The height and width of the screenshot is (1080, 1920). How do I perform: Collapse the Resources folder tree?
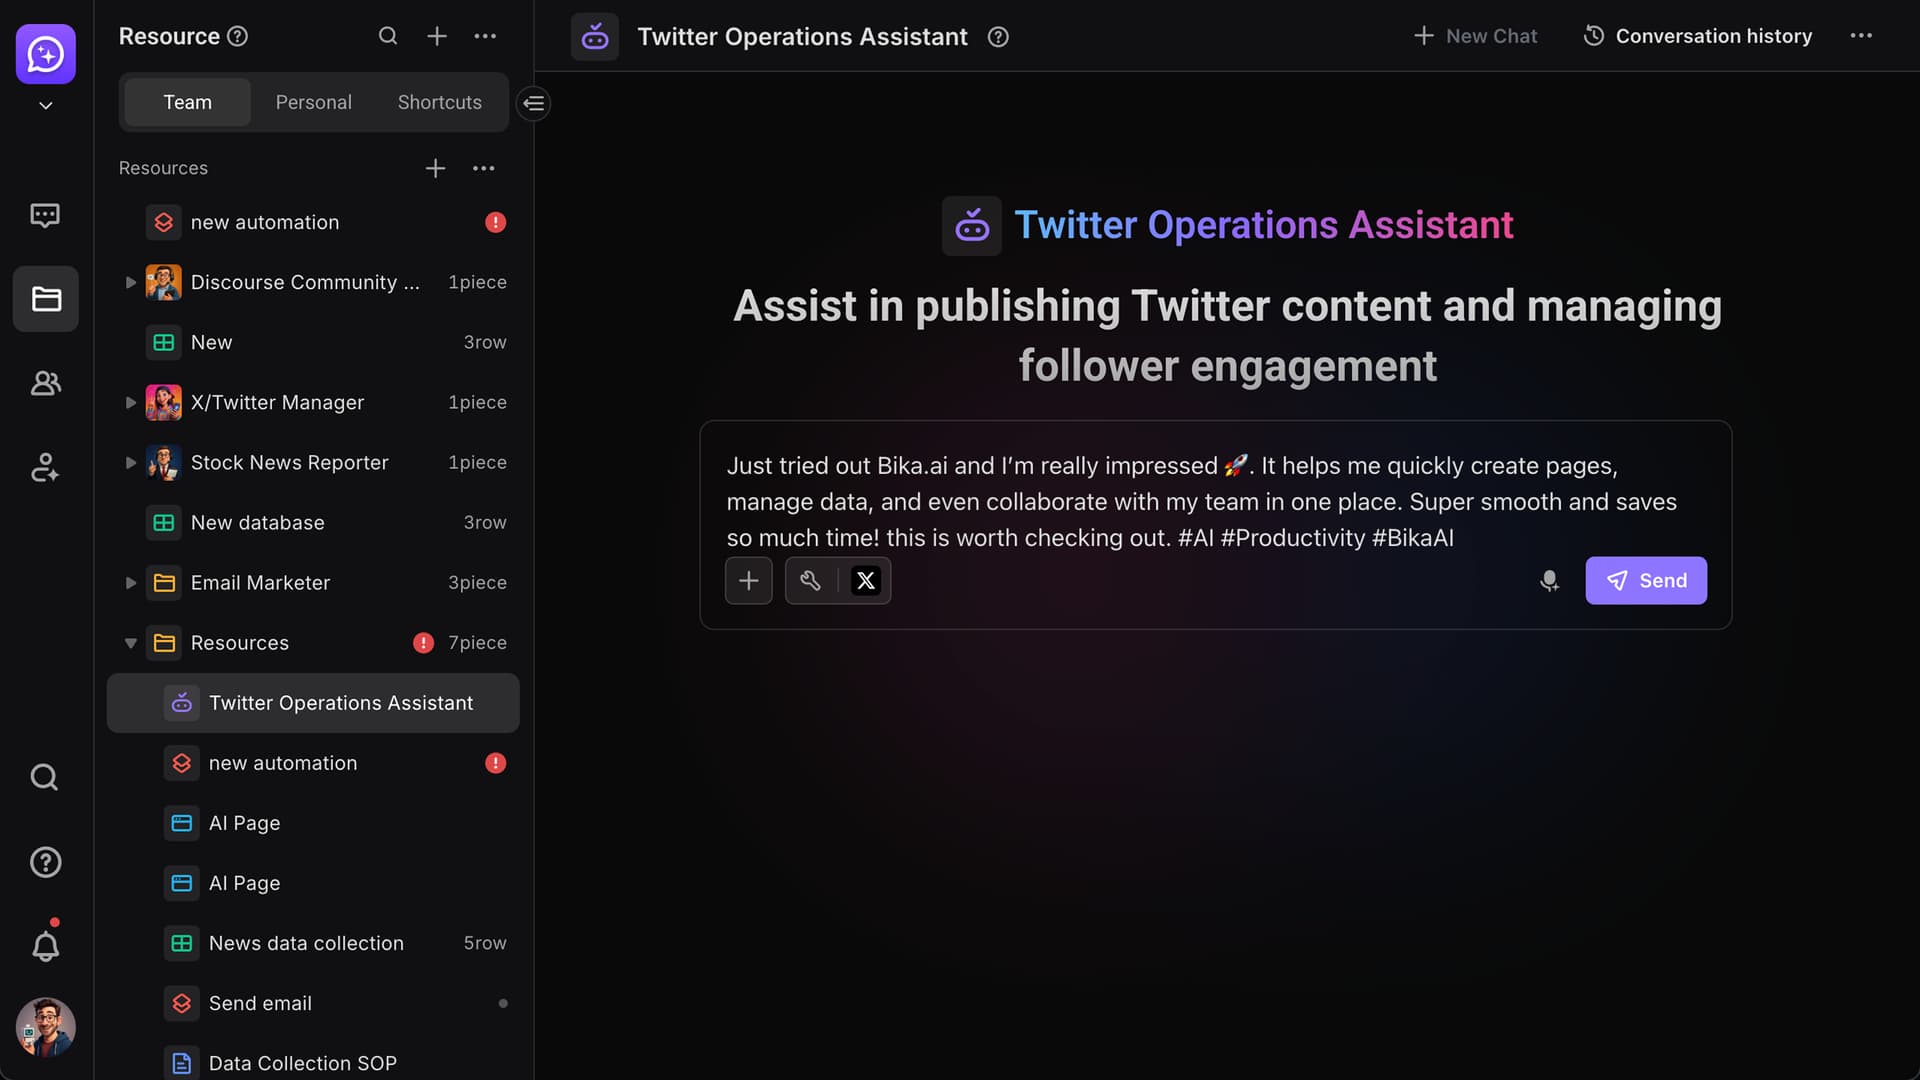pyautogui.click(x=130, y=643)
